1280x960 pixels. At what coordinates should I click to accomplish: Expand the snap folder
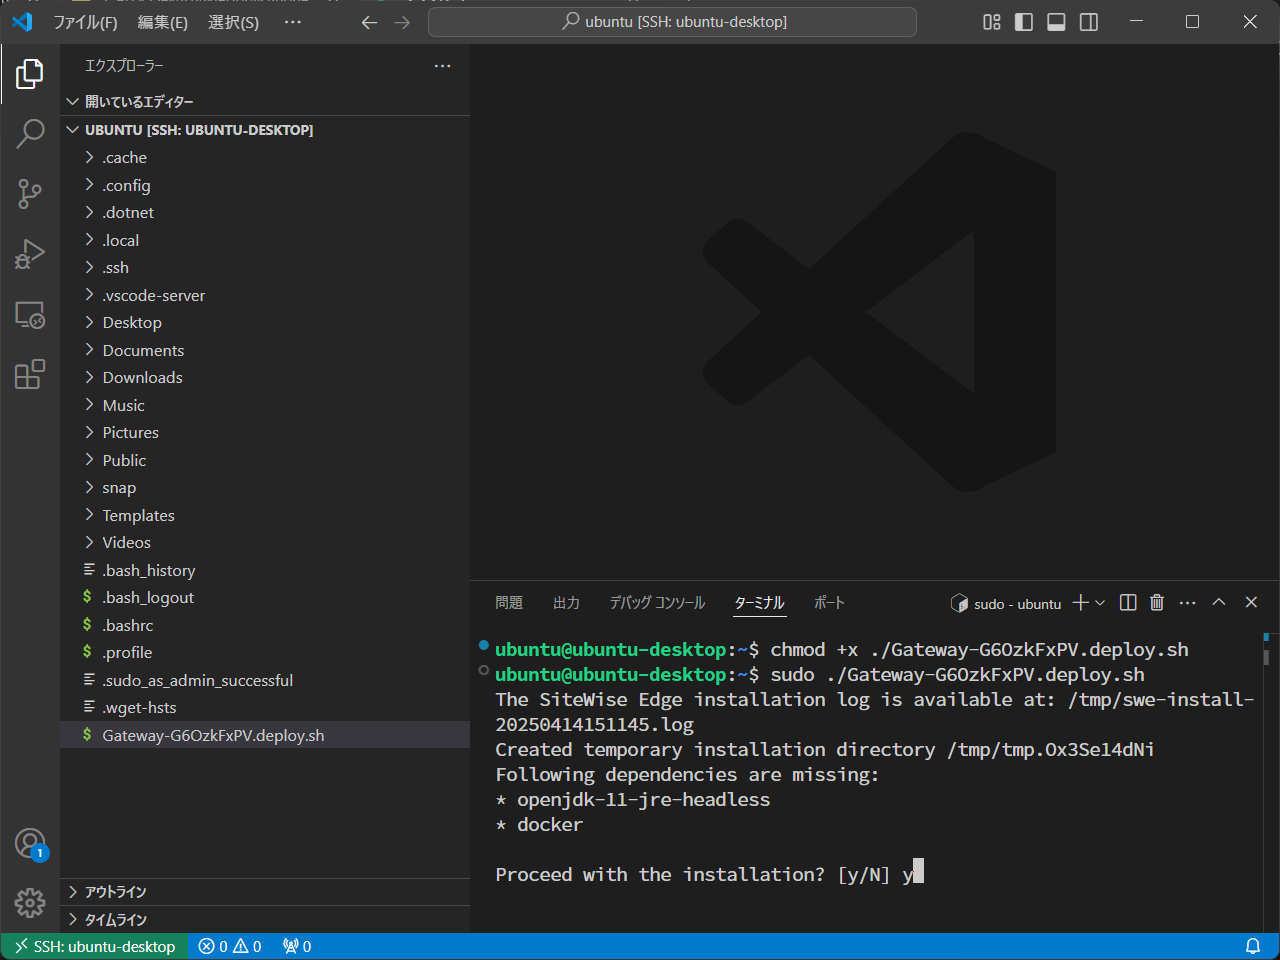(x=265, y=488)
